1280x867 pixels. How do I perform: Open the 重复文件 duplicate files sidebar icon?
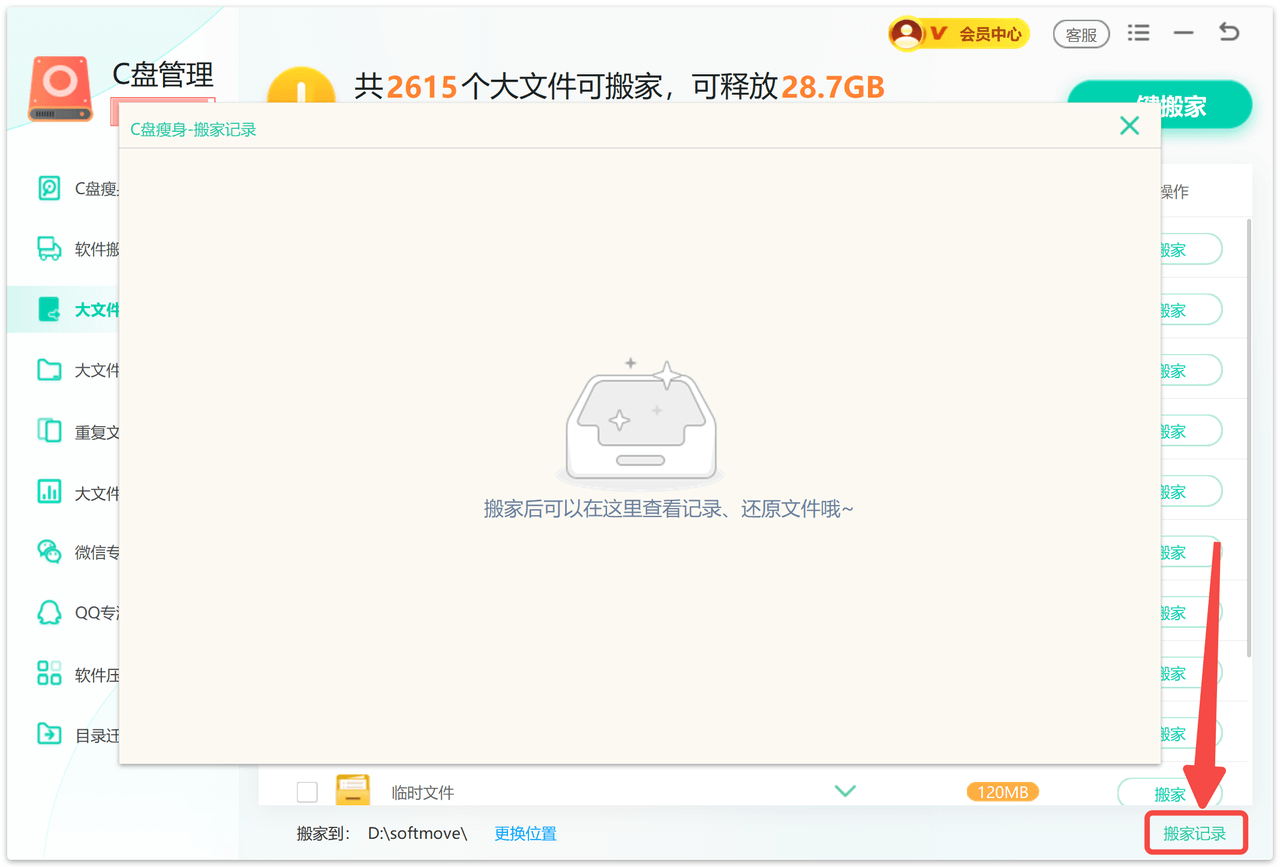pyautogui.click(x=49, y=431)
